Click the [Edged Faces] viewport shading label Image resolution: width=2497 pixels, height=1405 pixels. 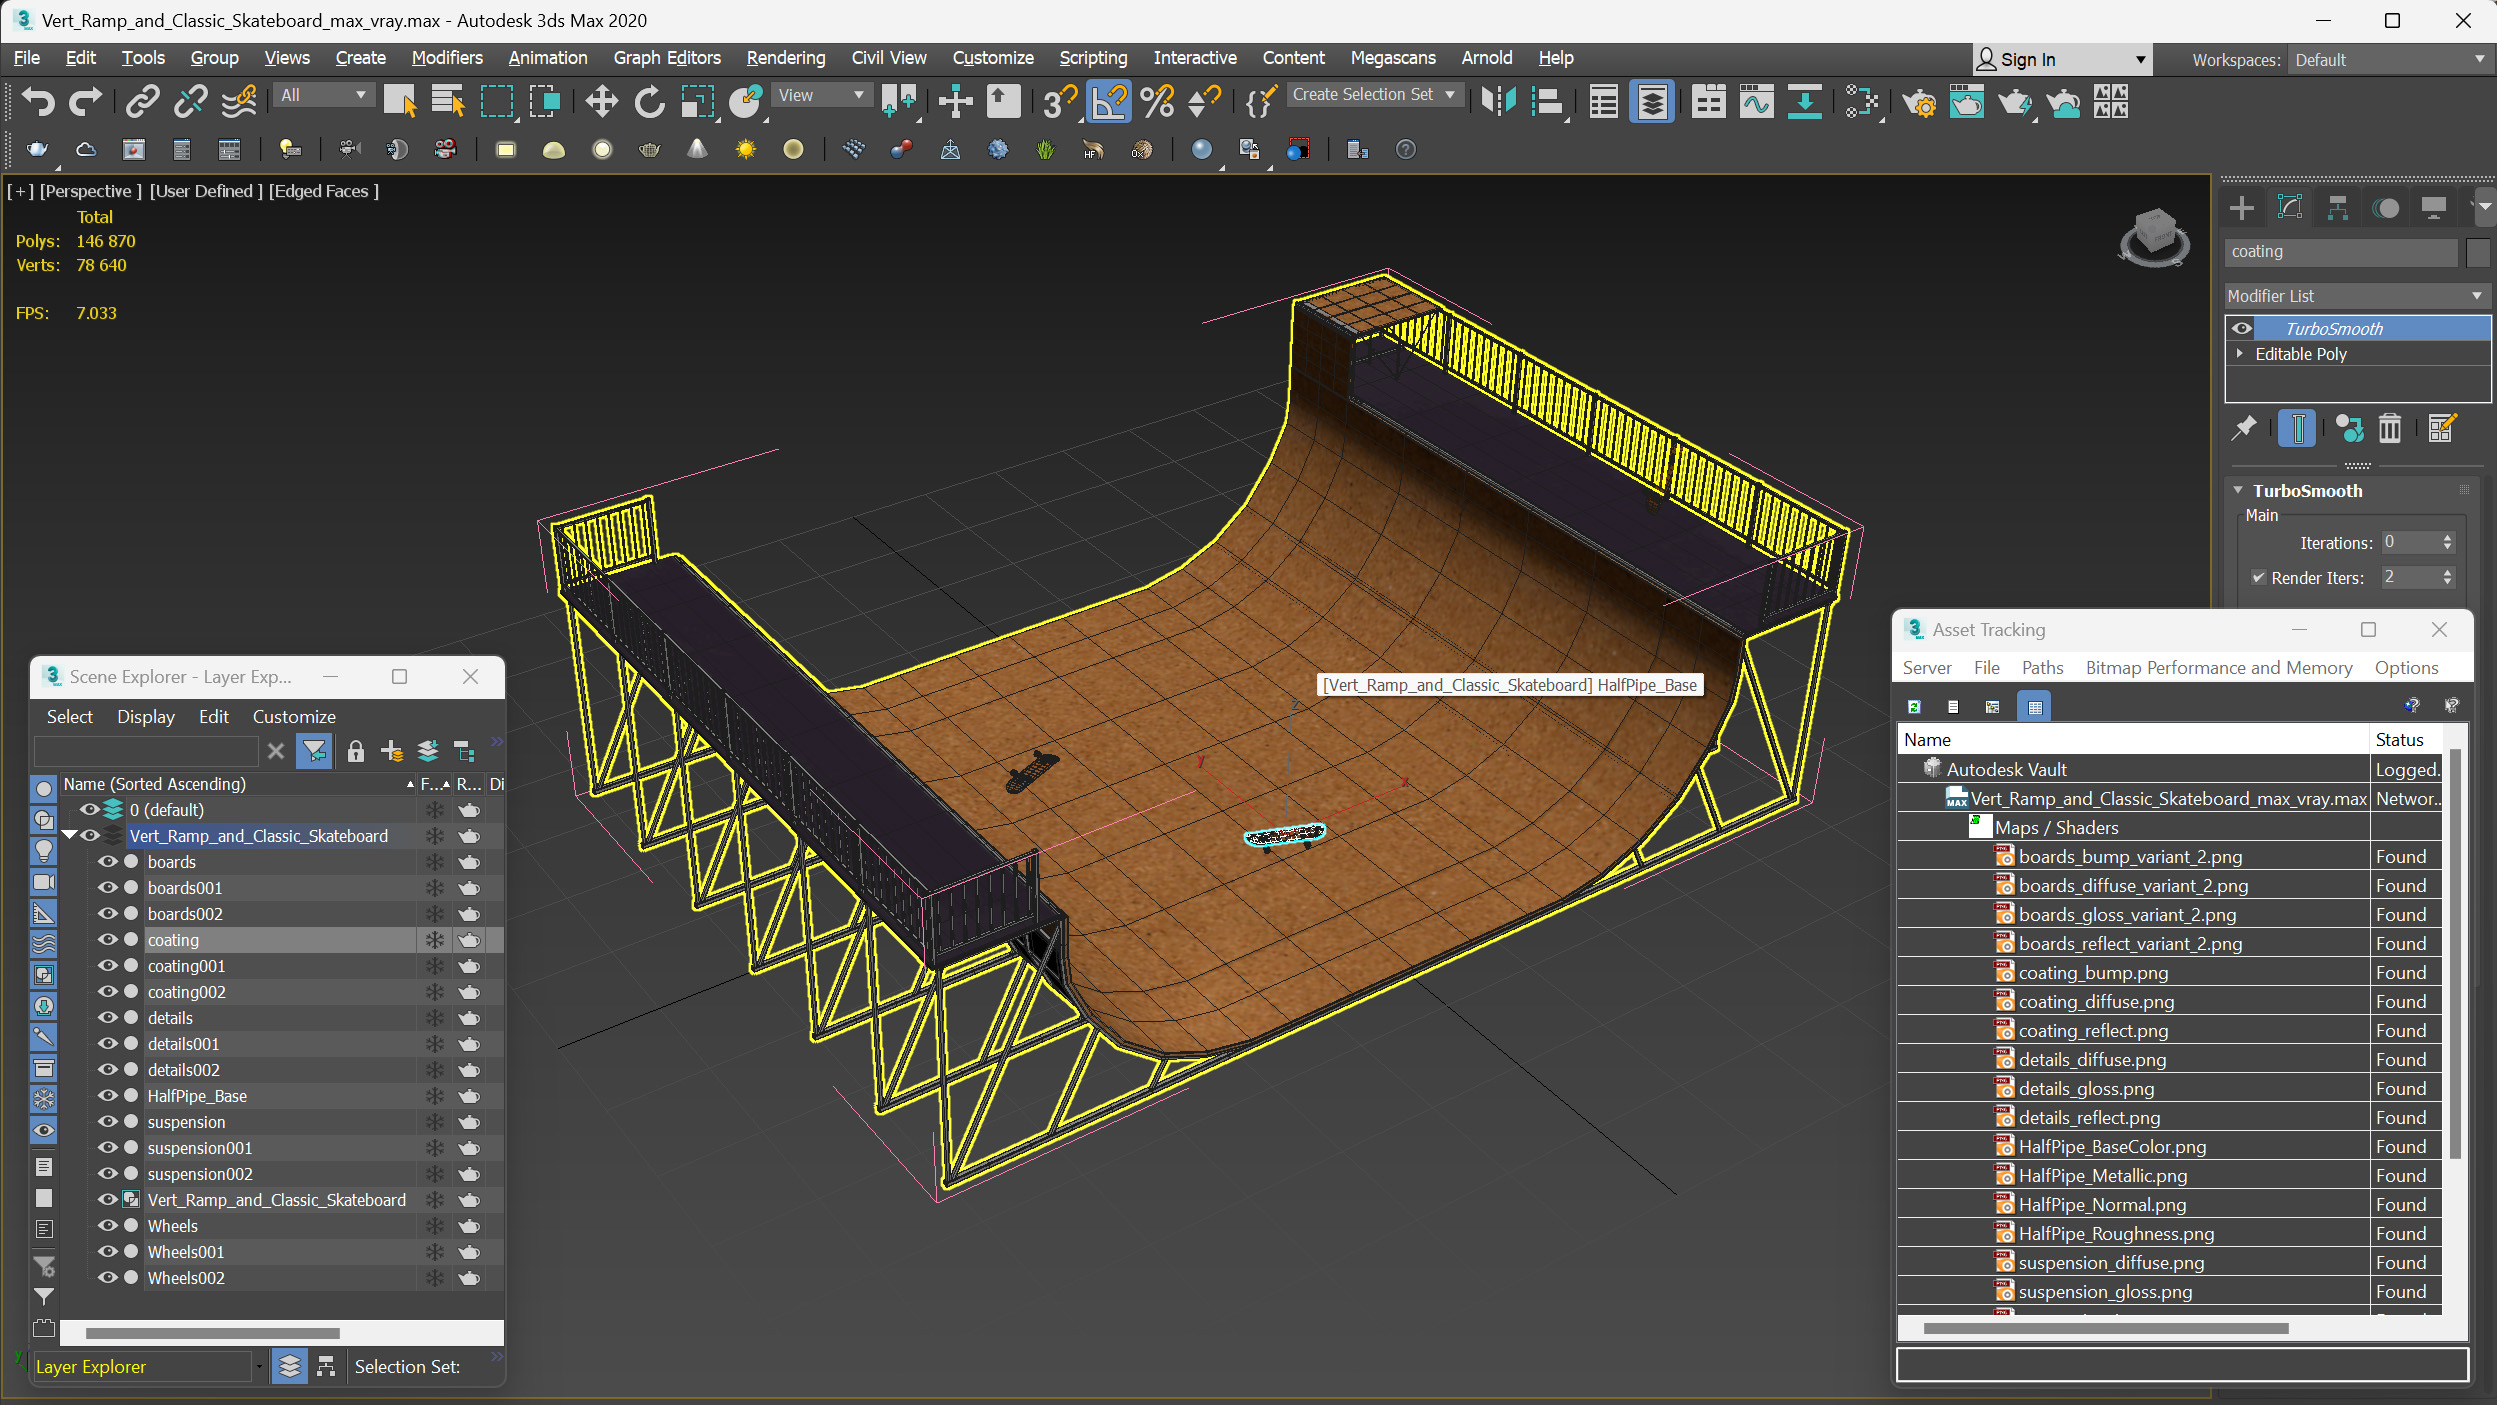pos(323,190)
